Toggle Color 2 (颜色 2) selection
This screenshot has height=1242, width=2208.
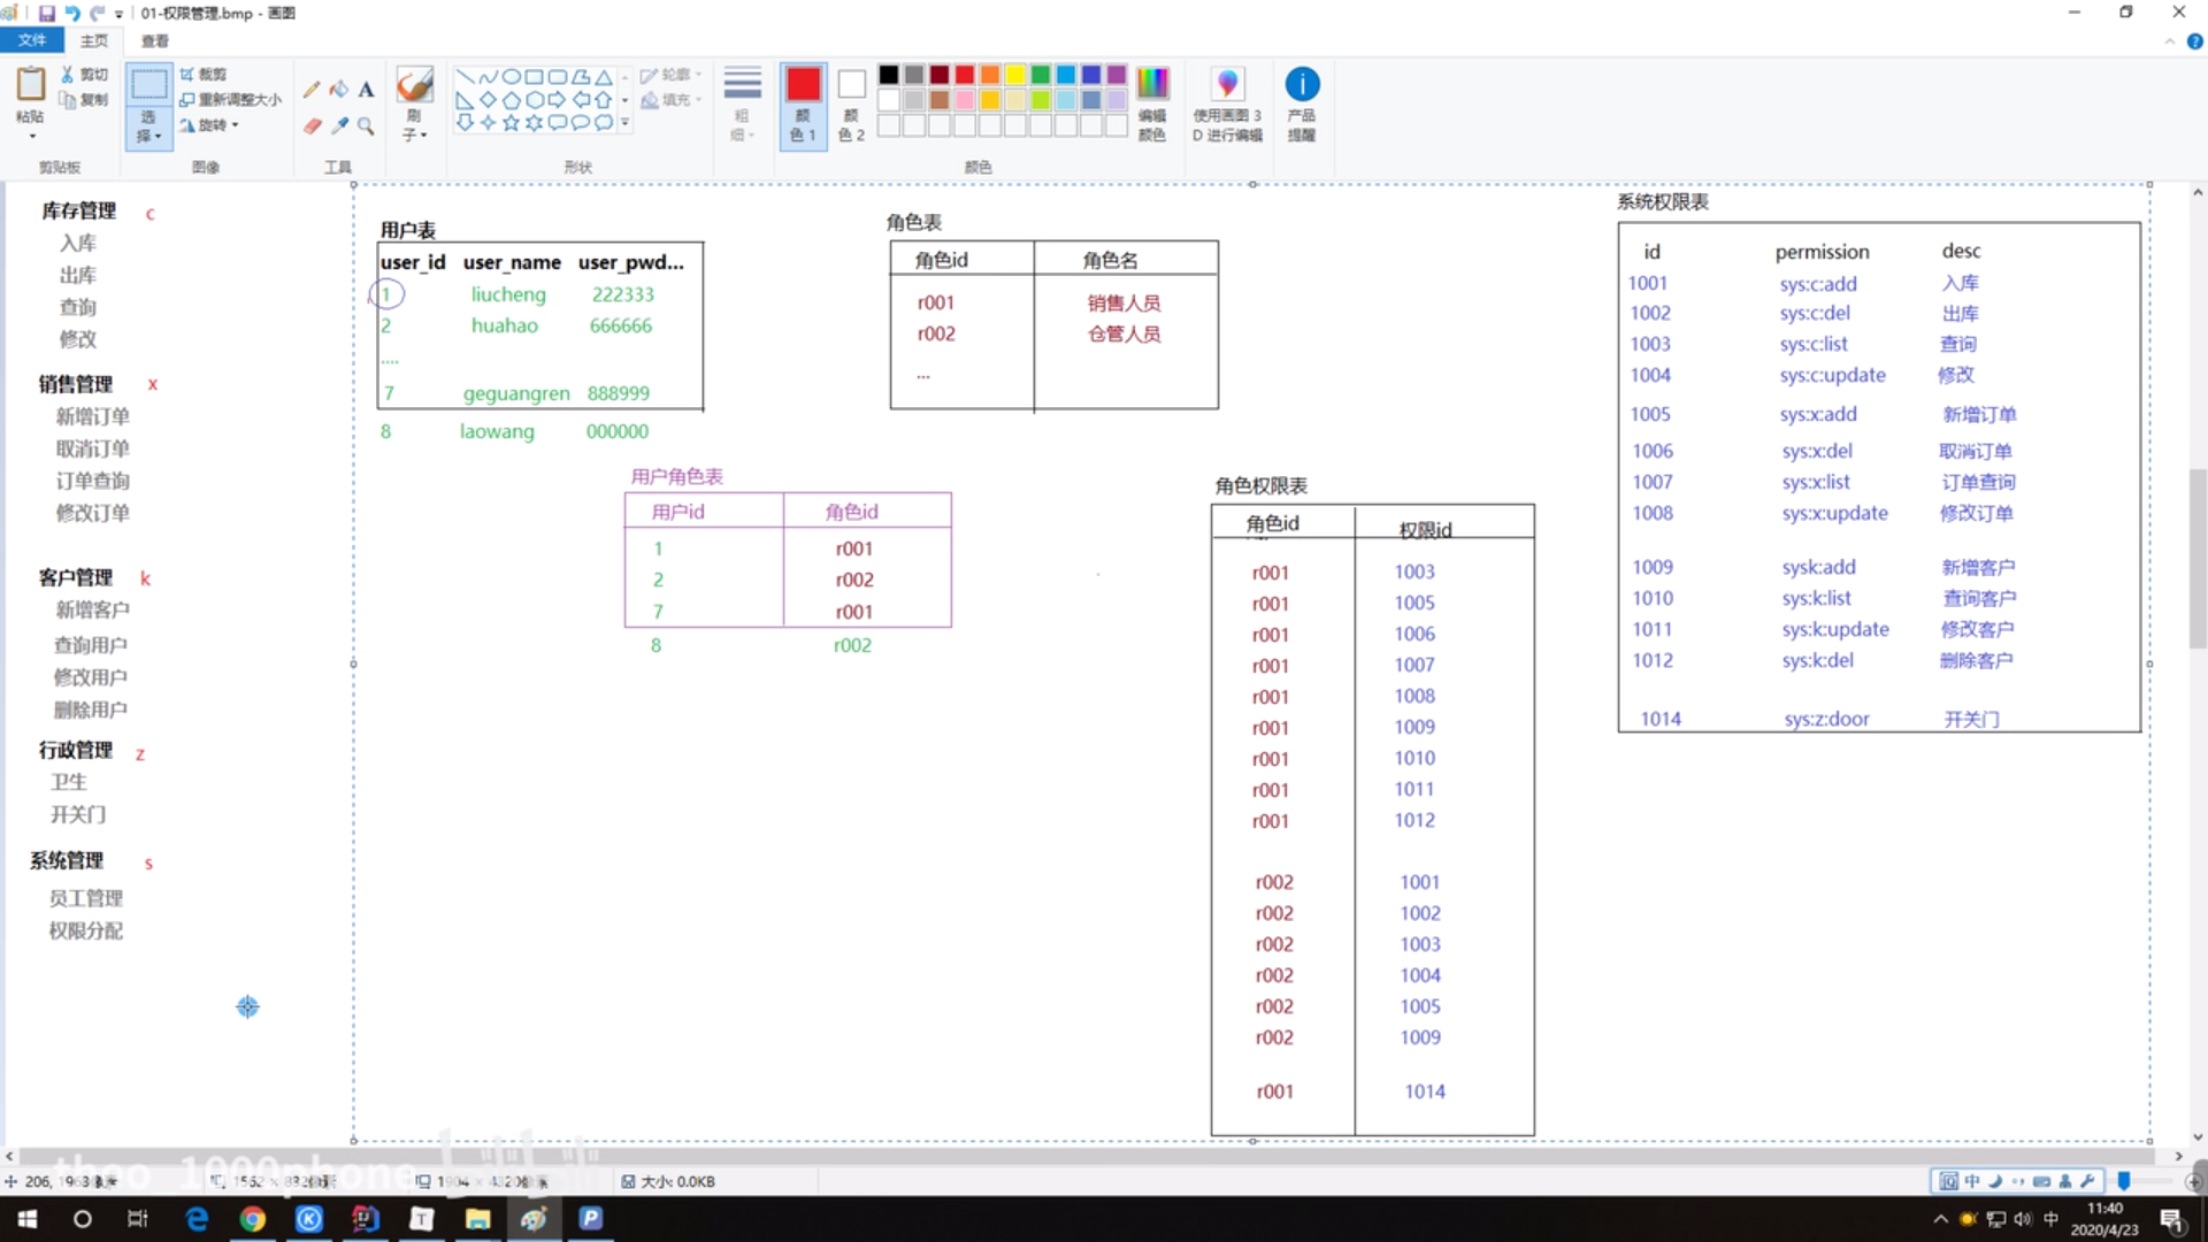(851, 103)
